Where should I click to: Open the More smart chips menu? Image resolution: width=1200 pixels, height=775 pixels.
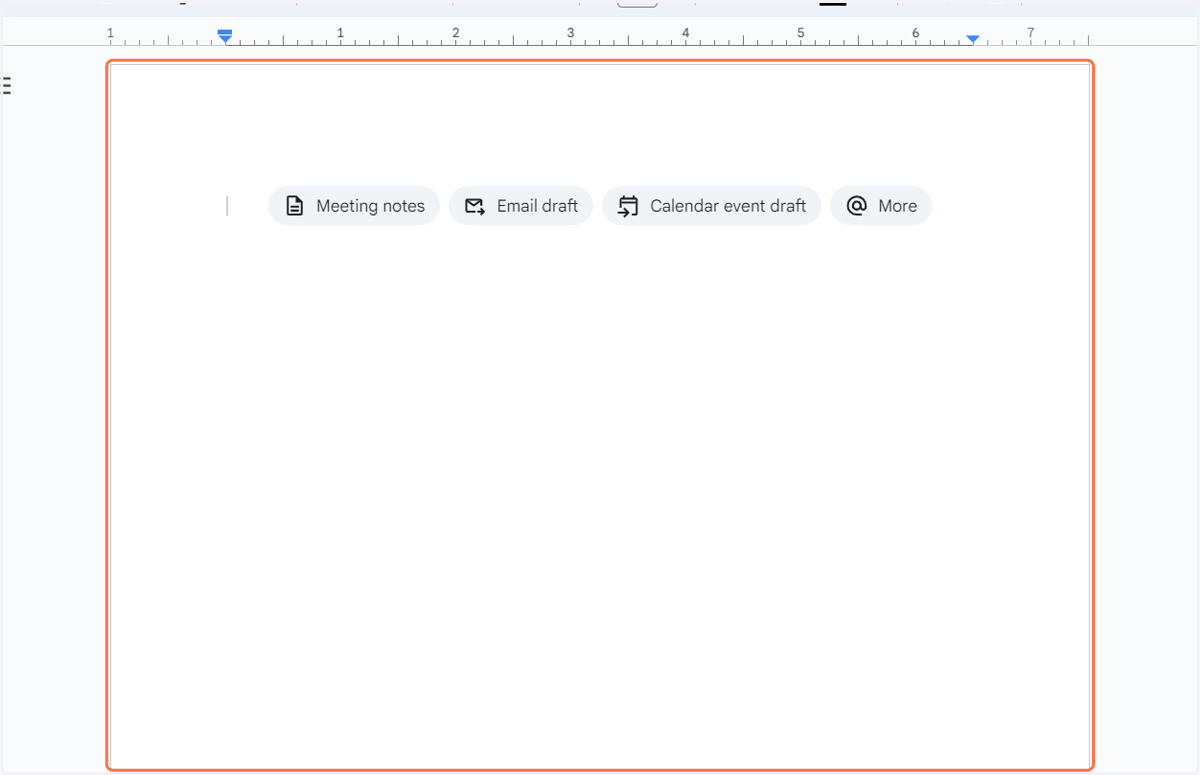[x=881, y=206]
